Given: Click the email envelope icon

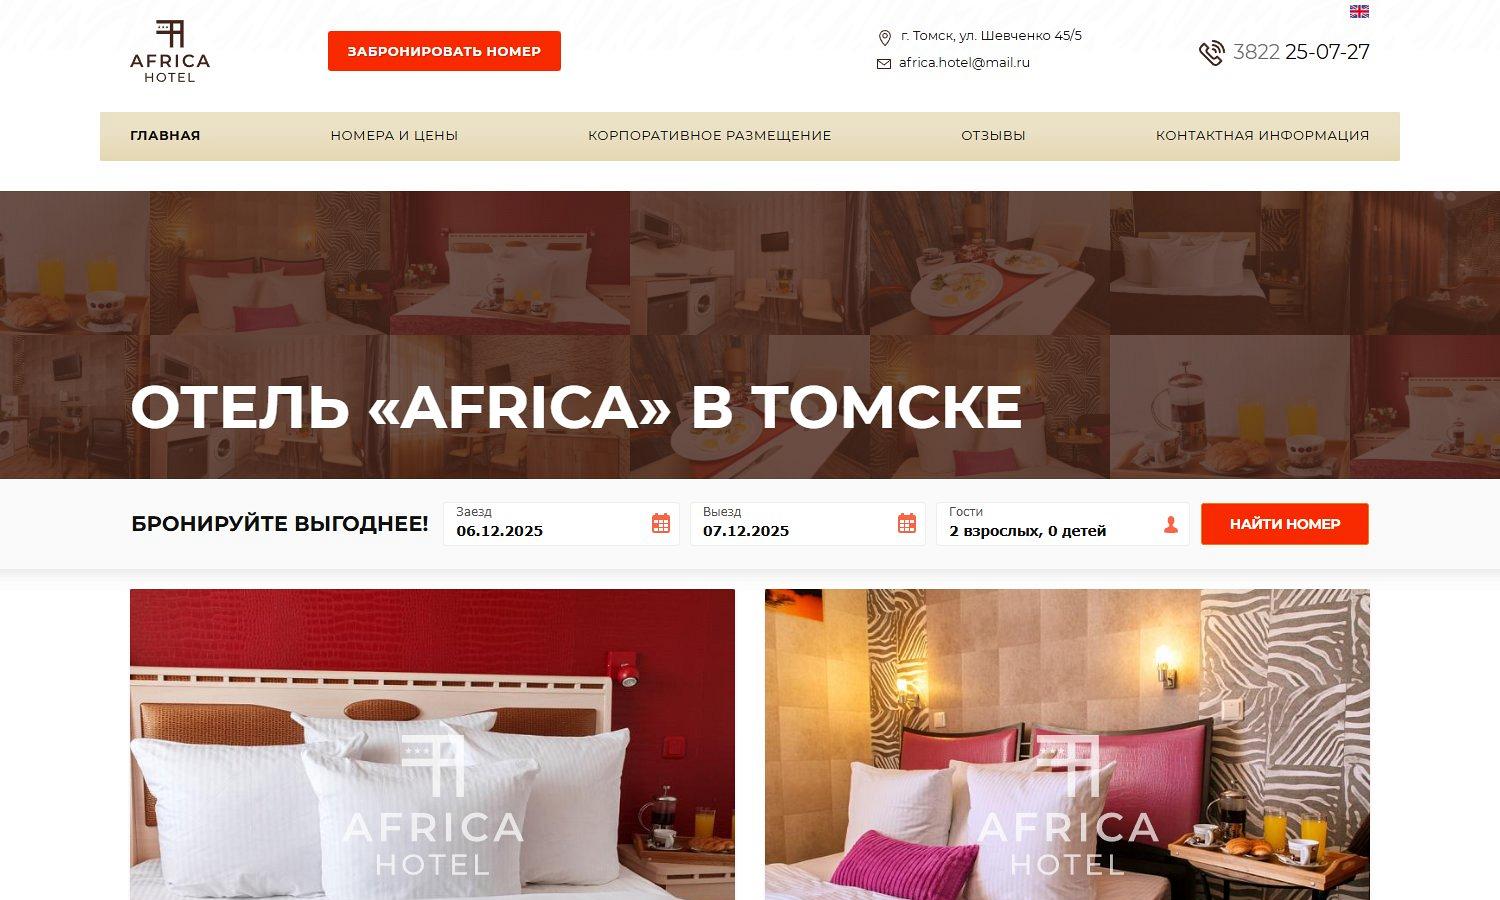Looking at the screenshot, I should pos(884,64).
